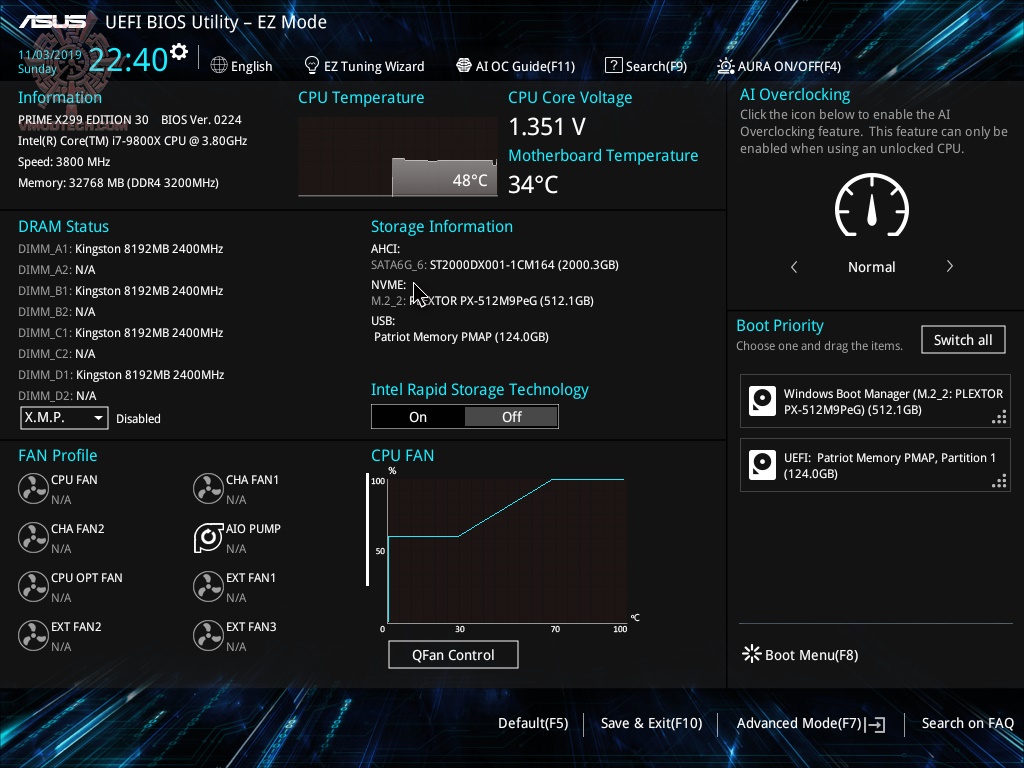Viewport: 1024px width, 768px height.
Task: Select the CHA FAN1 icon
Action: click(208, 488)
